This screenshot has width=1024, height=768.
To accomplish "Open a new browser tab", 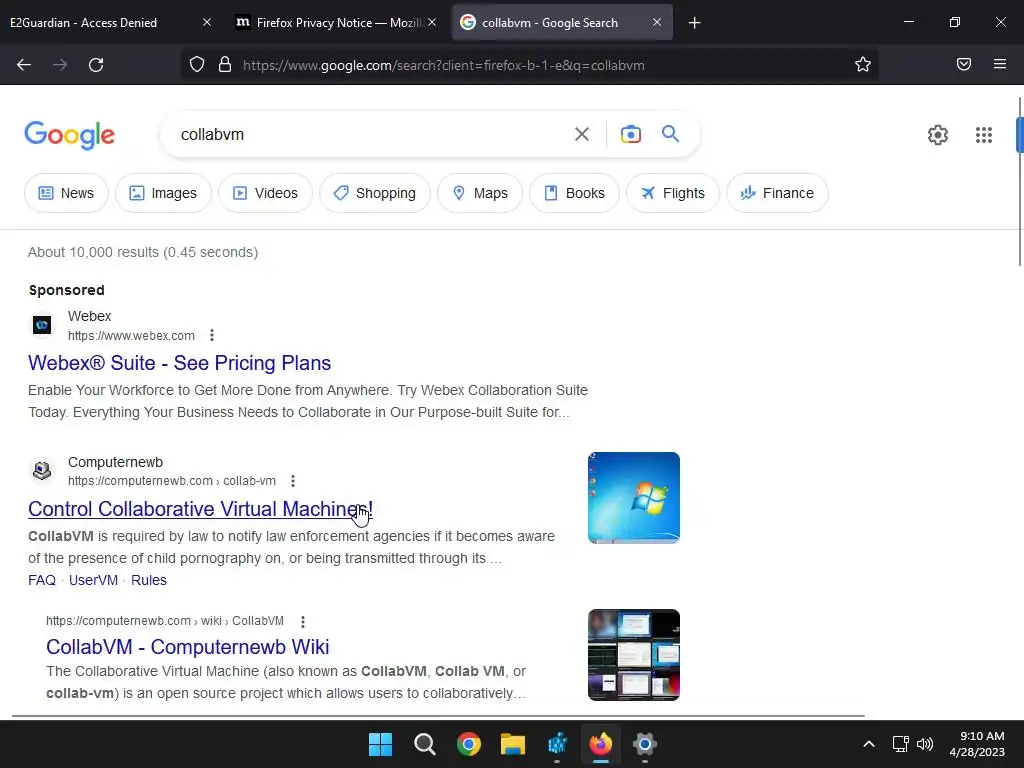I will [695, 23].
